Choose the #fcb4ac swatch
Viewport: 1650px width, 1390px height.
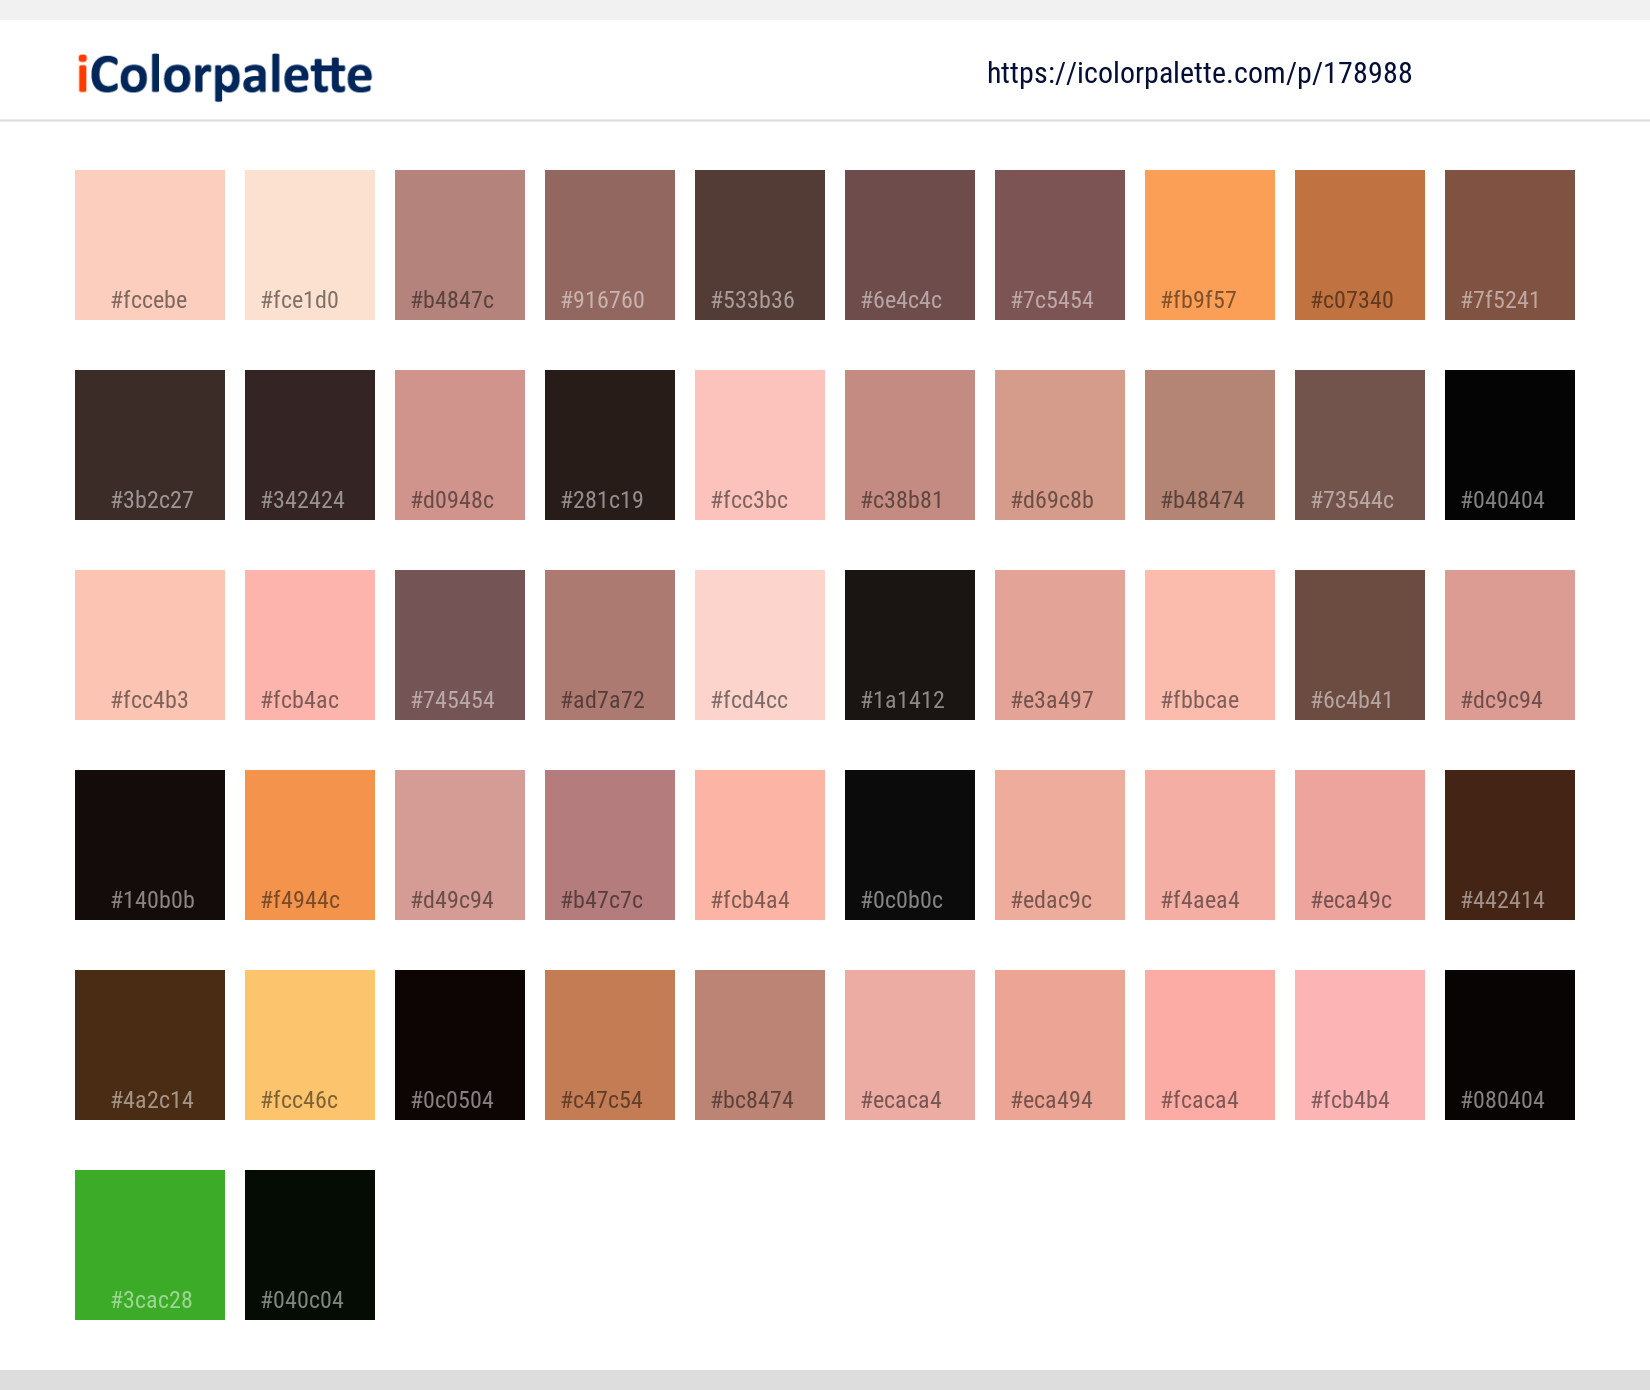click(x=310, y=645)
